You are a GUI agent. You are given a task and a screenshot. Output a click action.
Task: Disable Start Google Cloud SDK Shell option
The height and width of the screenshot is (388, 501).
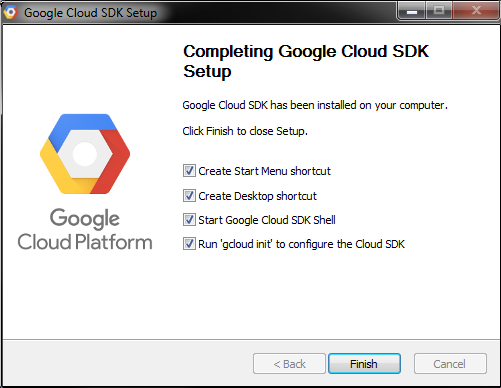[189, 220]
